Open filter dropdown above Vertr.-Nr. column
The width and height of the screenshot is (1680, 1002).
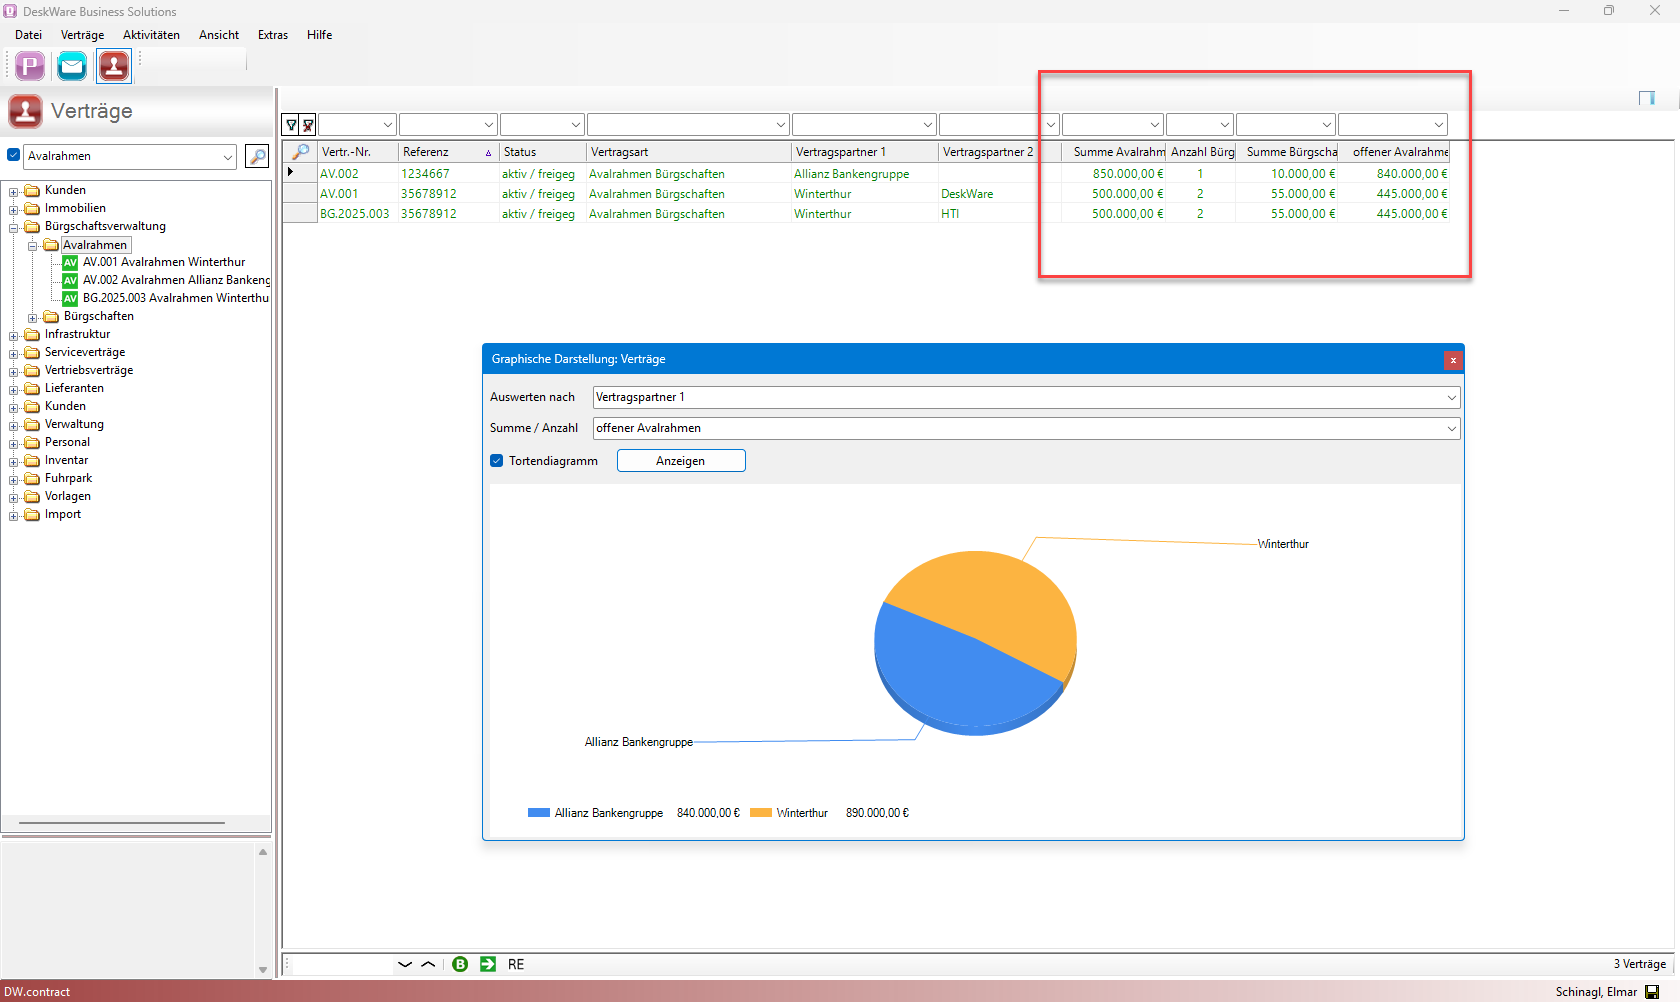(x=388, y=125)
